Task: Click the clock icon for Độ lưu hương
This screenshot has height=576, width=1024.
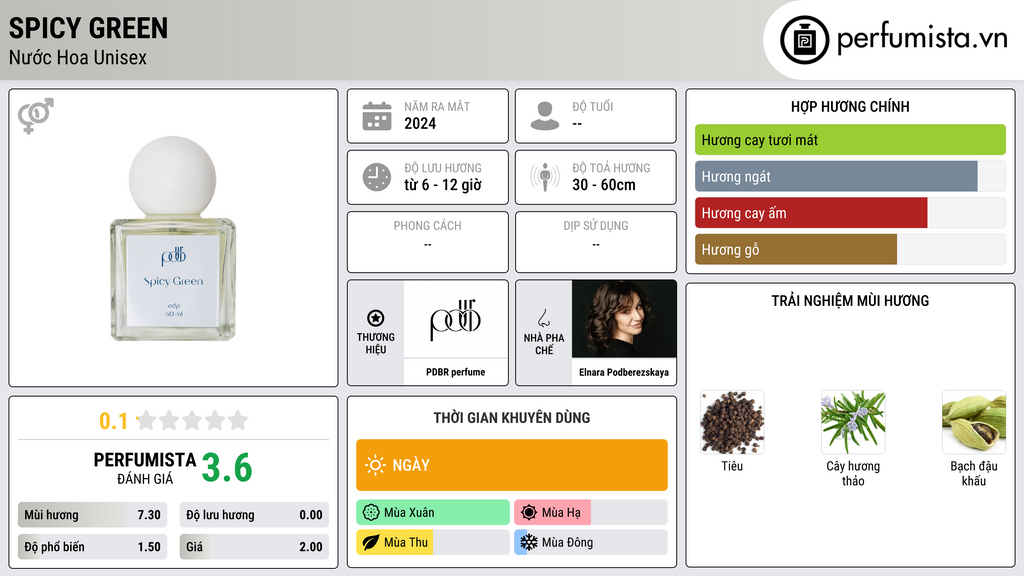Action: click(x=377, y=177)
